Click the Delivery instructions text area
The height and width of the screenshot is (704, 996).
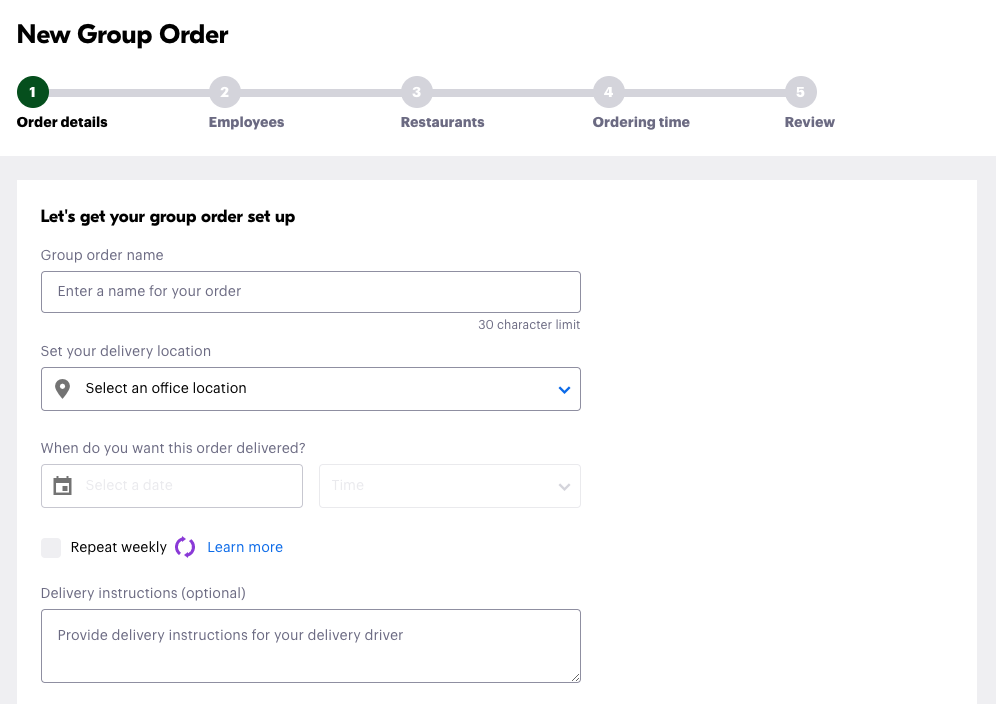coord(310,645)
